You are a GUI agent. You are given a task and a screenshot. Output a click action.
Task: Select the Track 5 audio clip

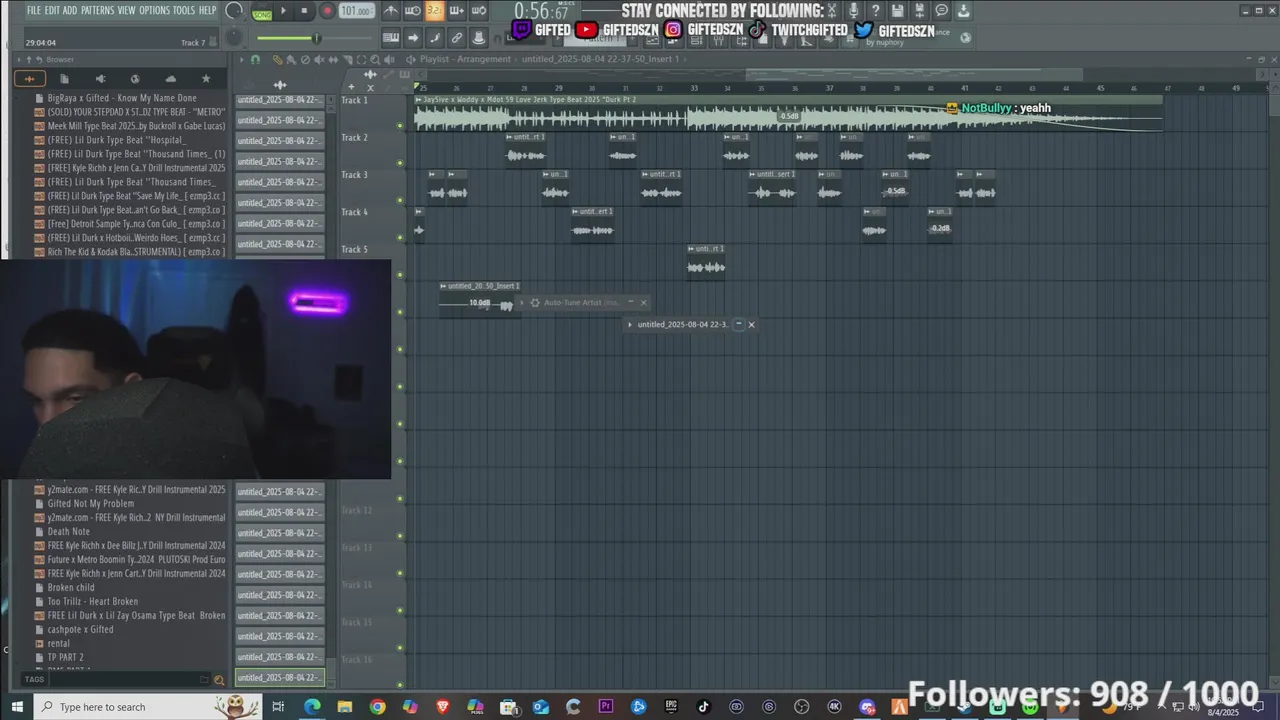706,261
